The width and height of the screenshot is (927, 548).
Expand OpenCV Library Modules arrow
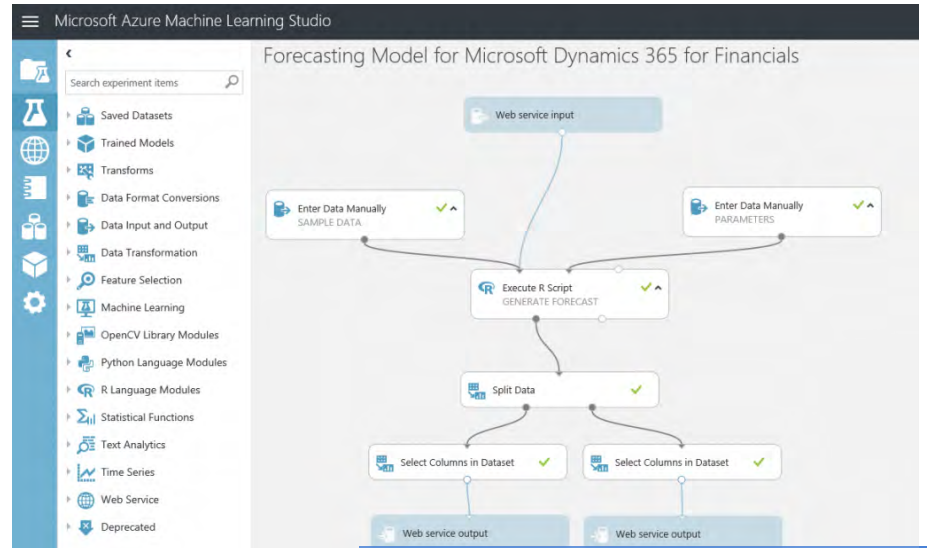coord(69,335)
